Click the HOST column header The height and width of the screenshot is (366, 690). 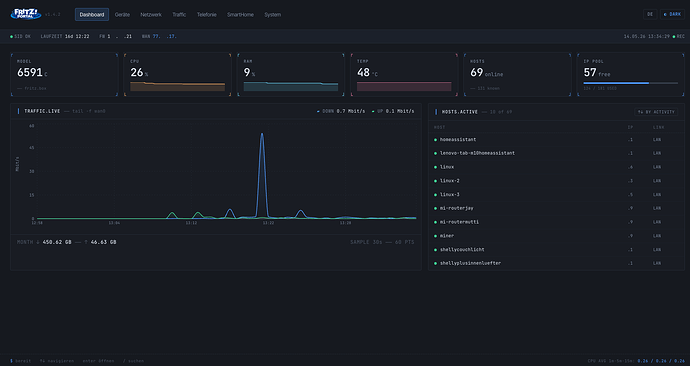439,127
